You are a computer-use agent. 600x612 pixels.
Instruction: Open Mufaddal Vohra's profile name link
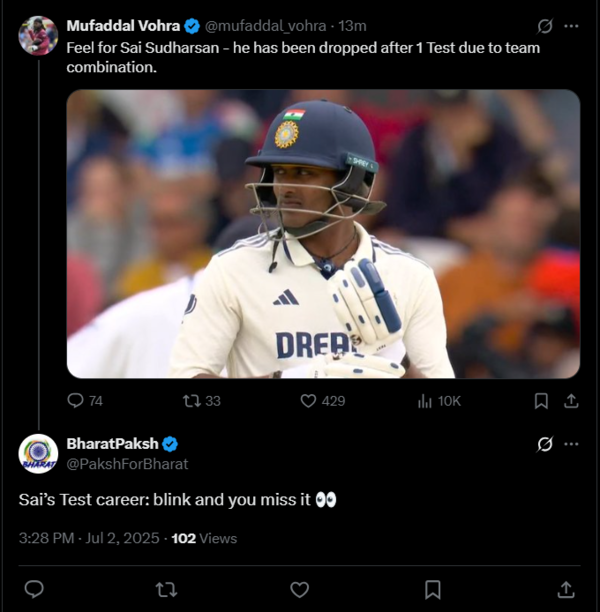(x=123, y=26)
